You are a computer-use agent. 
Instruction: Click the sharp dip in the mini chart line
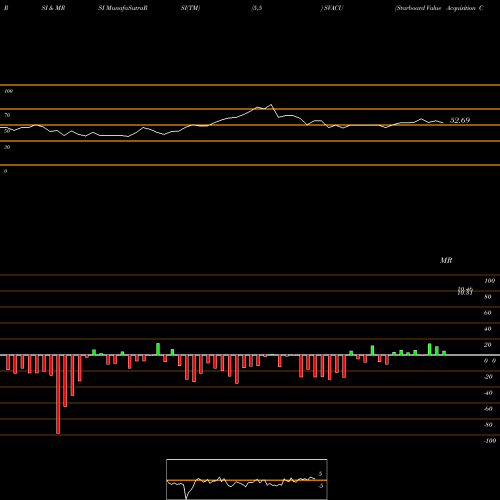pyautogui.click(x=186, y=498)
